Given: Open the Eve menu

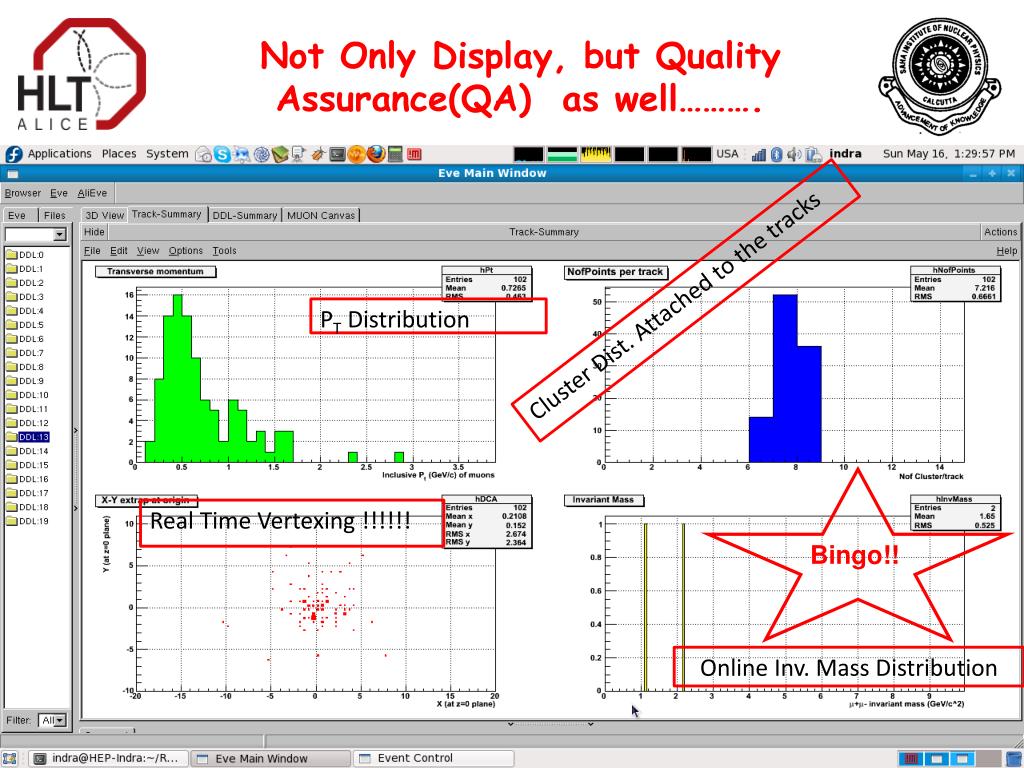Looking at the screenshot, I should coord(59,193).
